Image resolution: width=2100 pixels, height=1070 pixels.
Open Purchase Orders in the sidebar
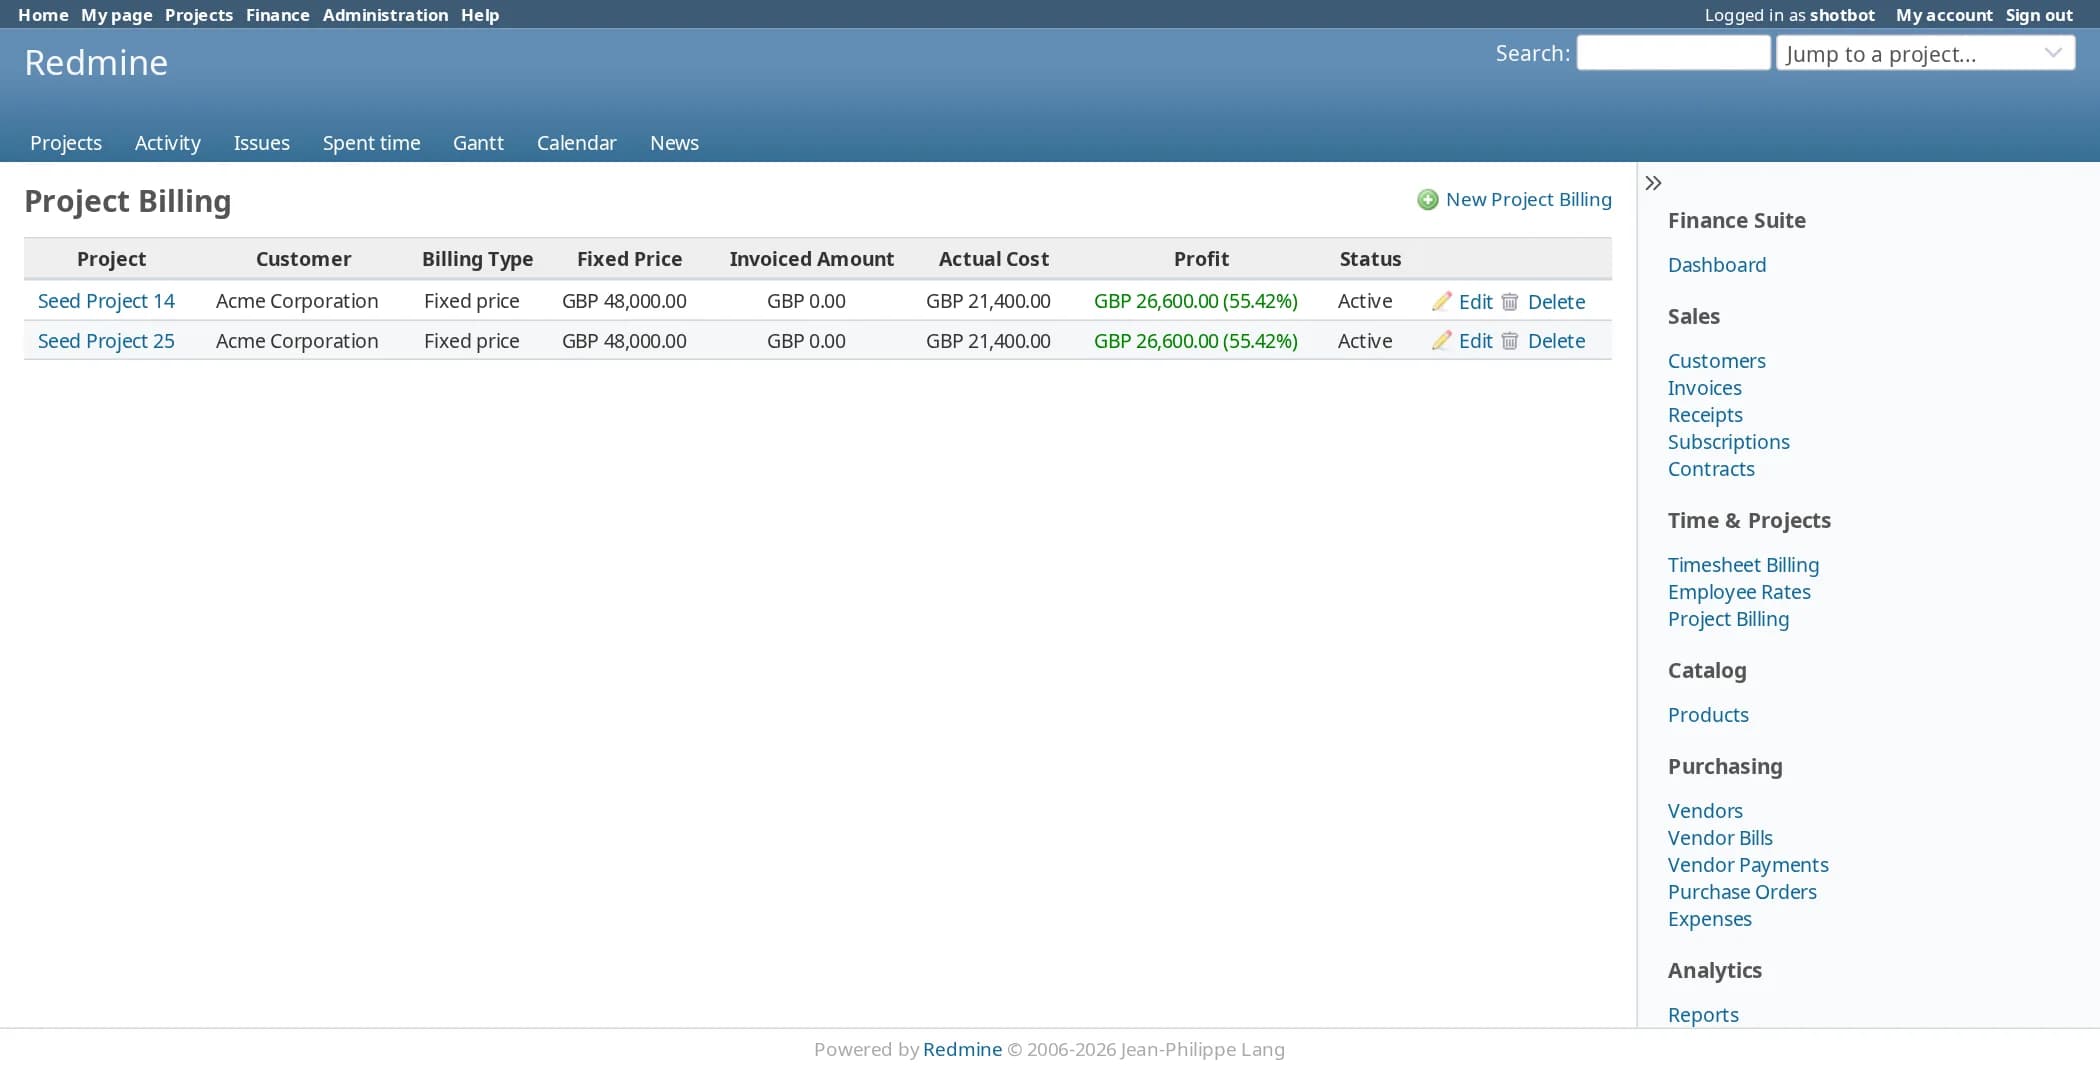coord(1742,892)
